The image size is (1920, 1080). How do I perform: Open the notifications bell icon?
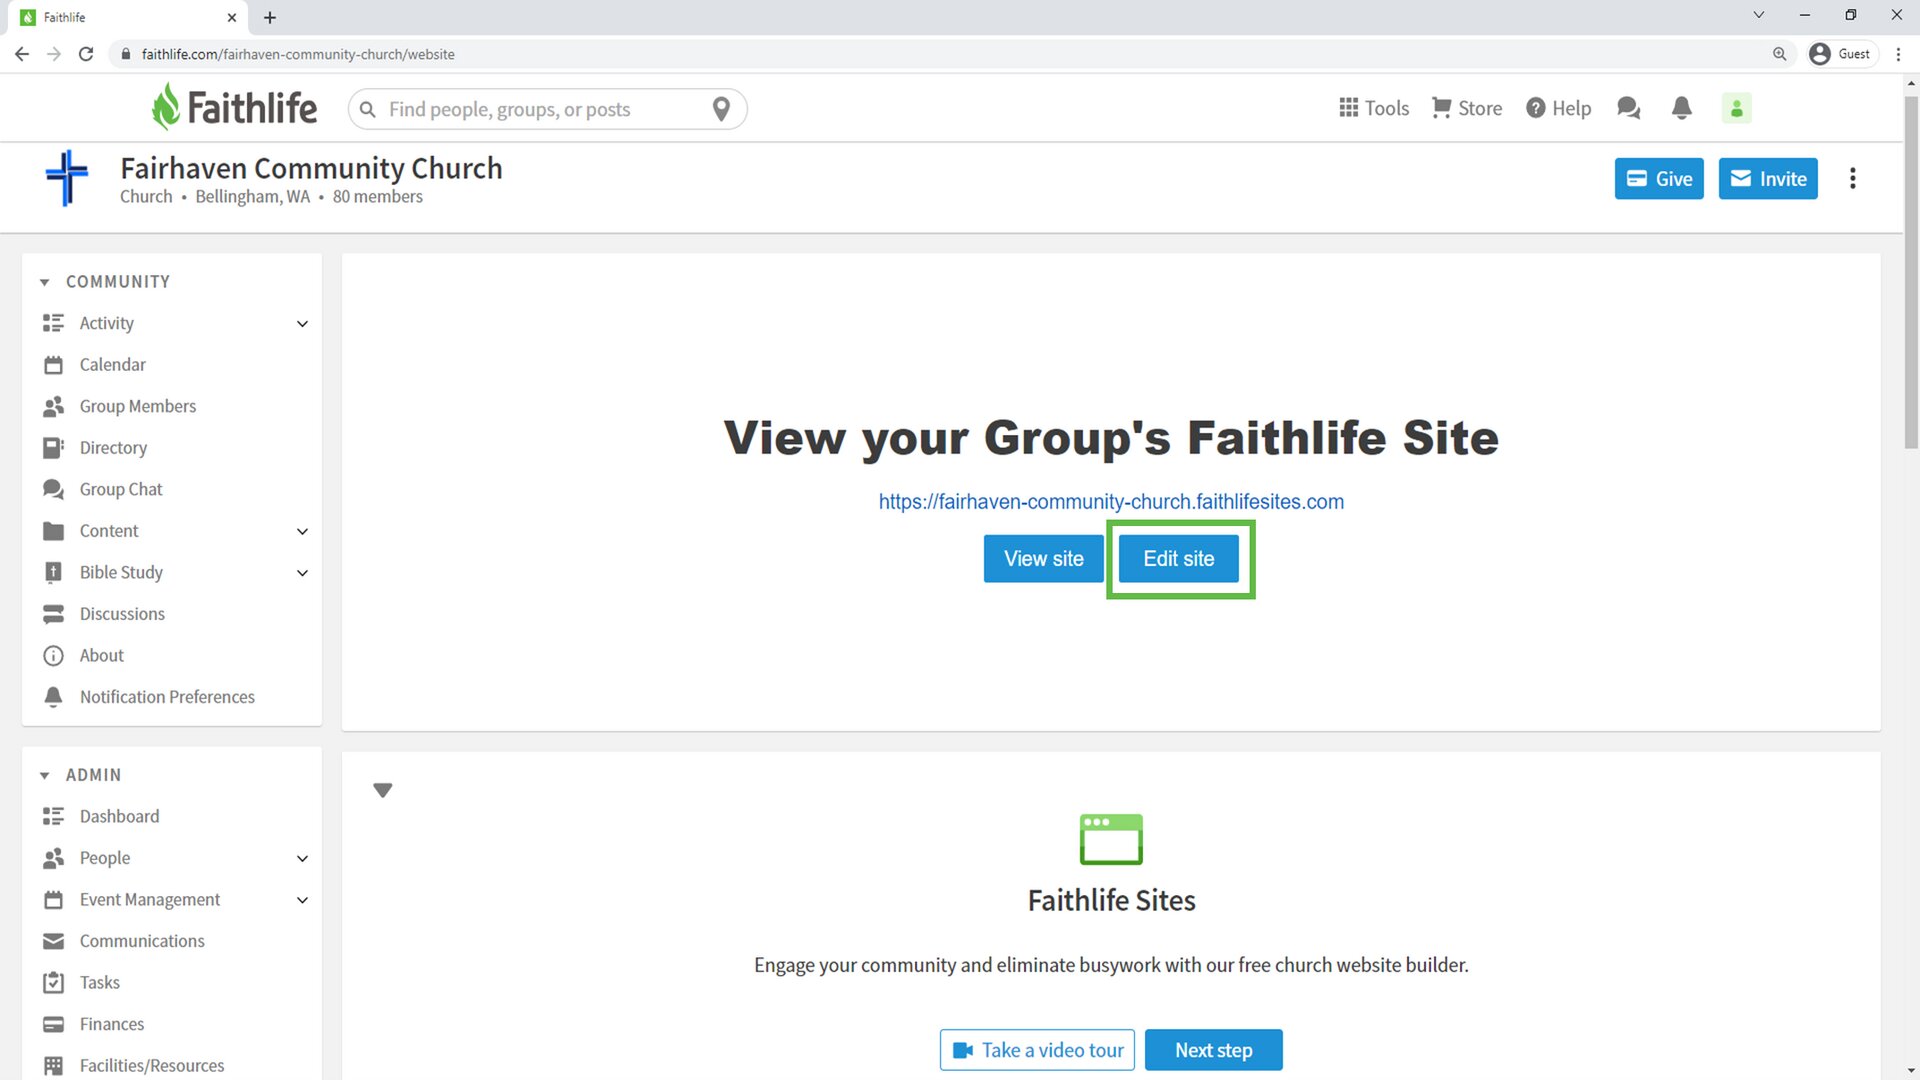pyautogui.click(x=1682, y=108)
